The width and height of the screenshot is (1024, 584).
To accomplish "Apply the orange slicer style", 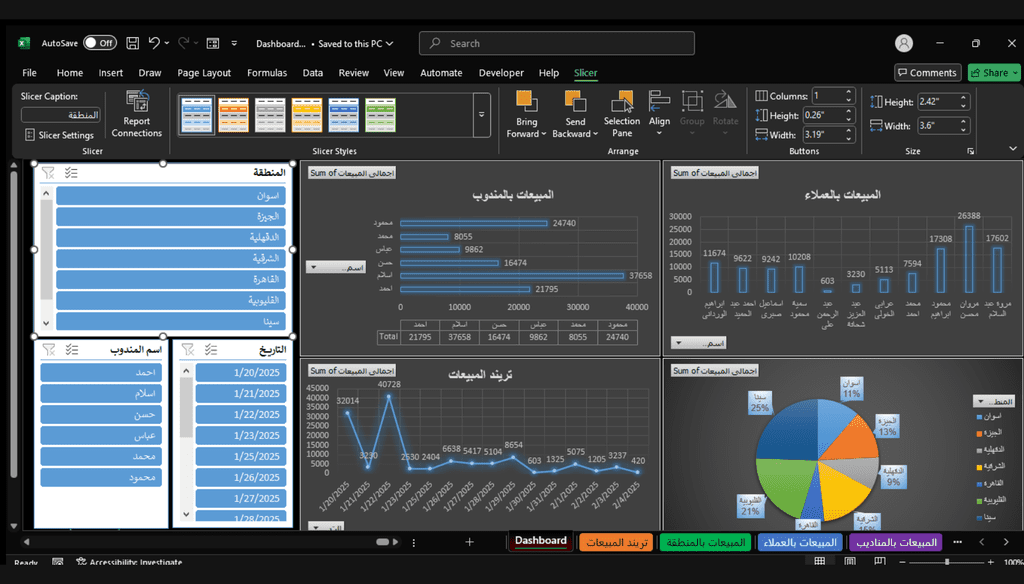I will click(x=233, y=115).
